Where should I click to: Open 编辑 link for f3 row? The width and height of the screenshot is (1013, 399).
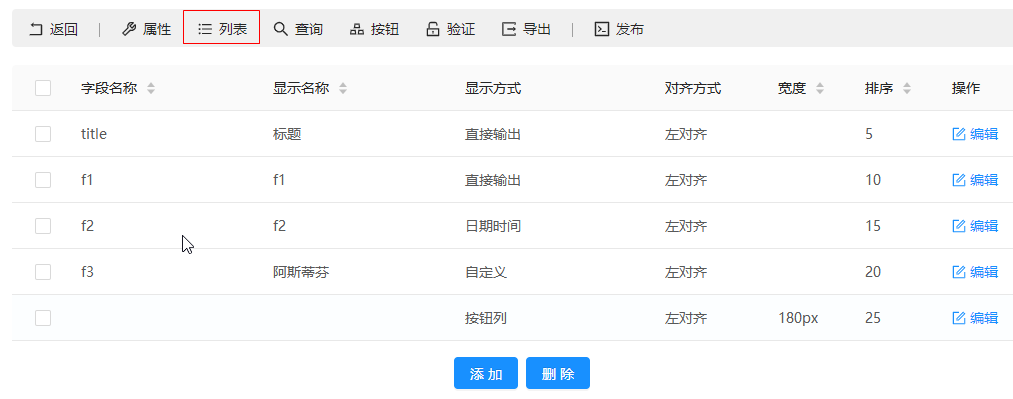click(984, 272)
